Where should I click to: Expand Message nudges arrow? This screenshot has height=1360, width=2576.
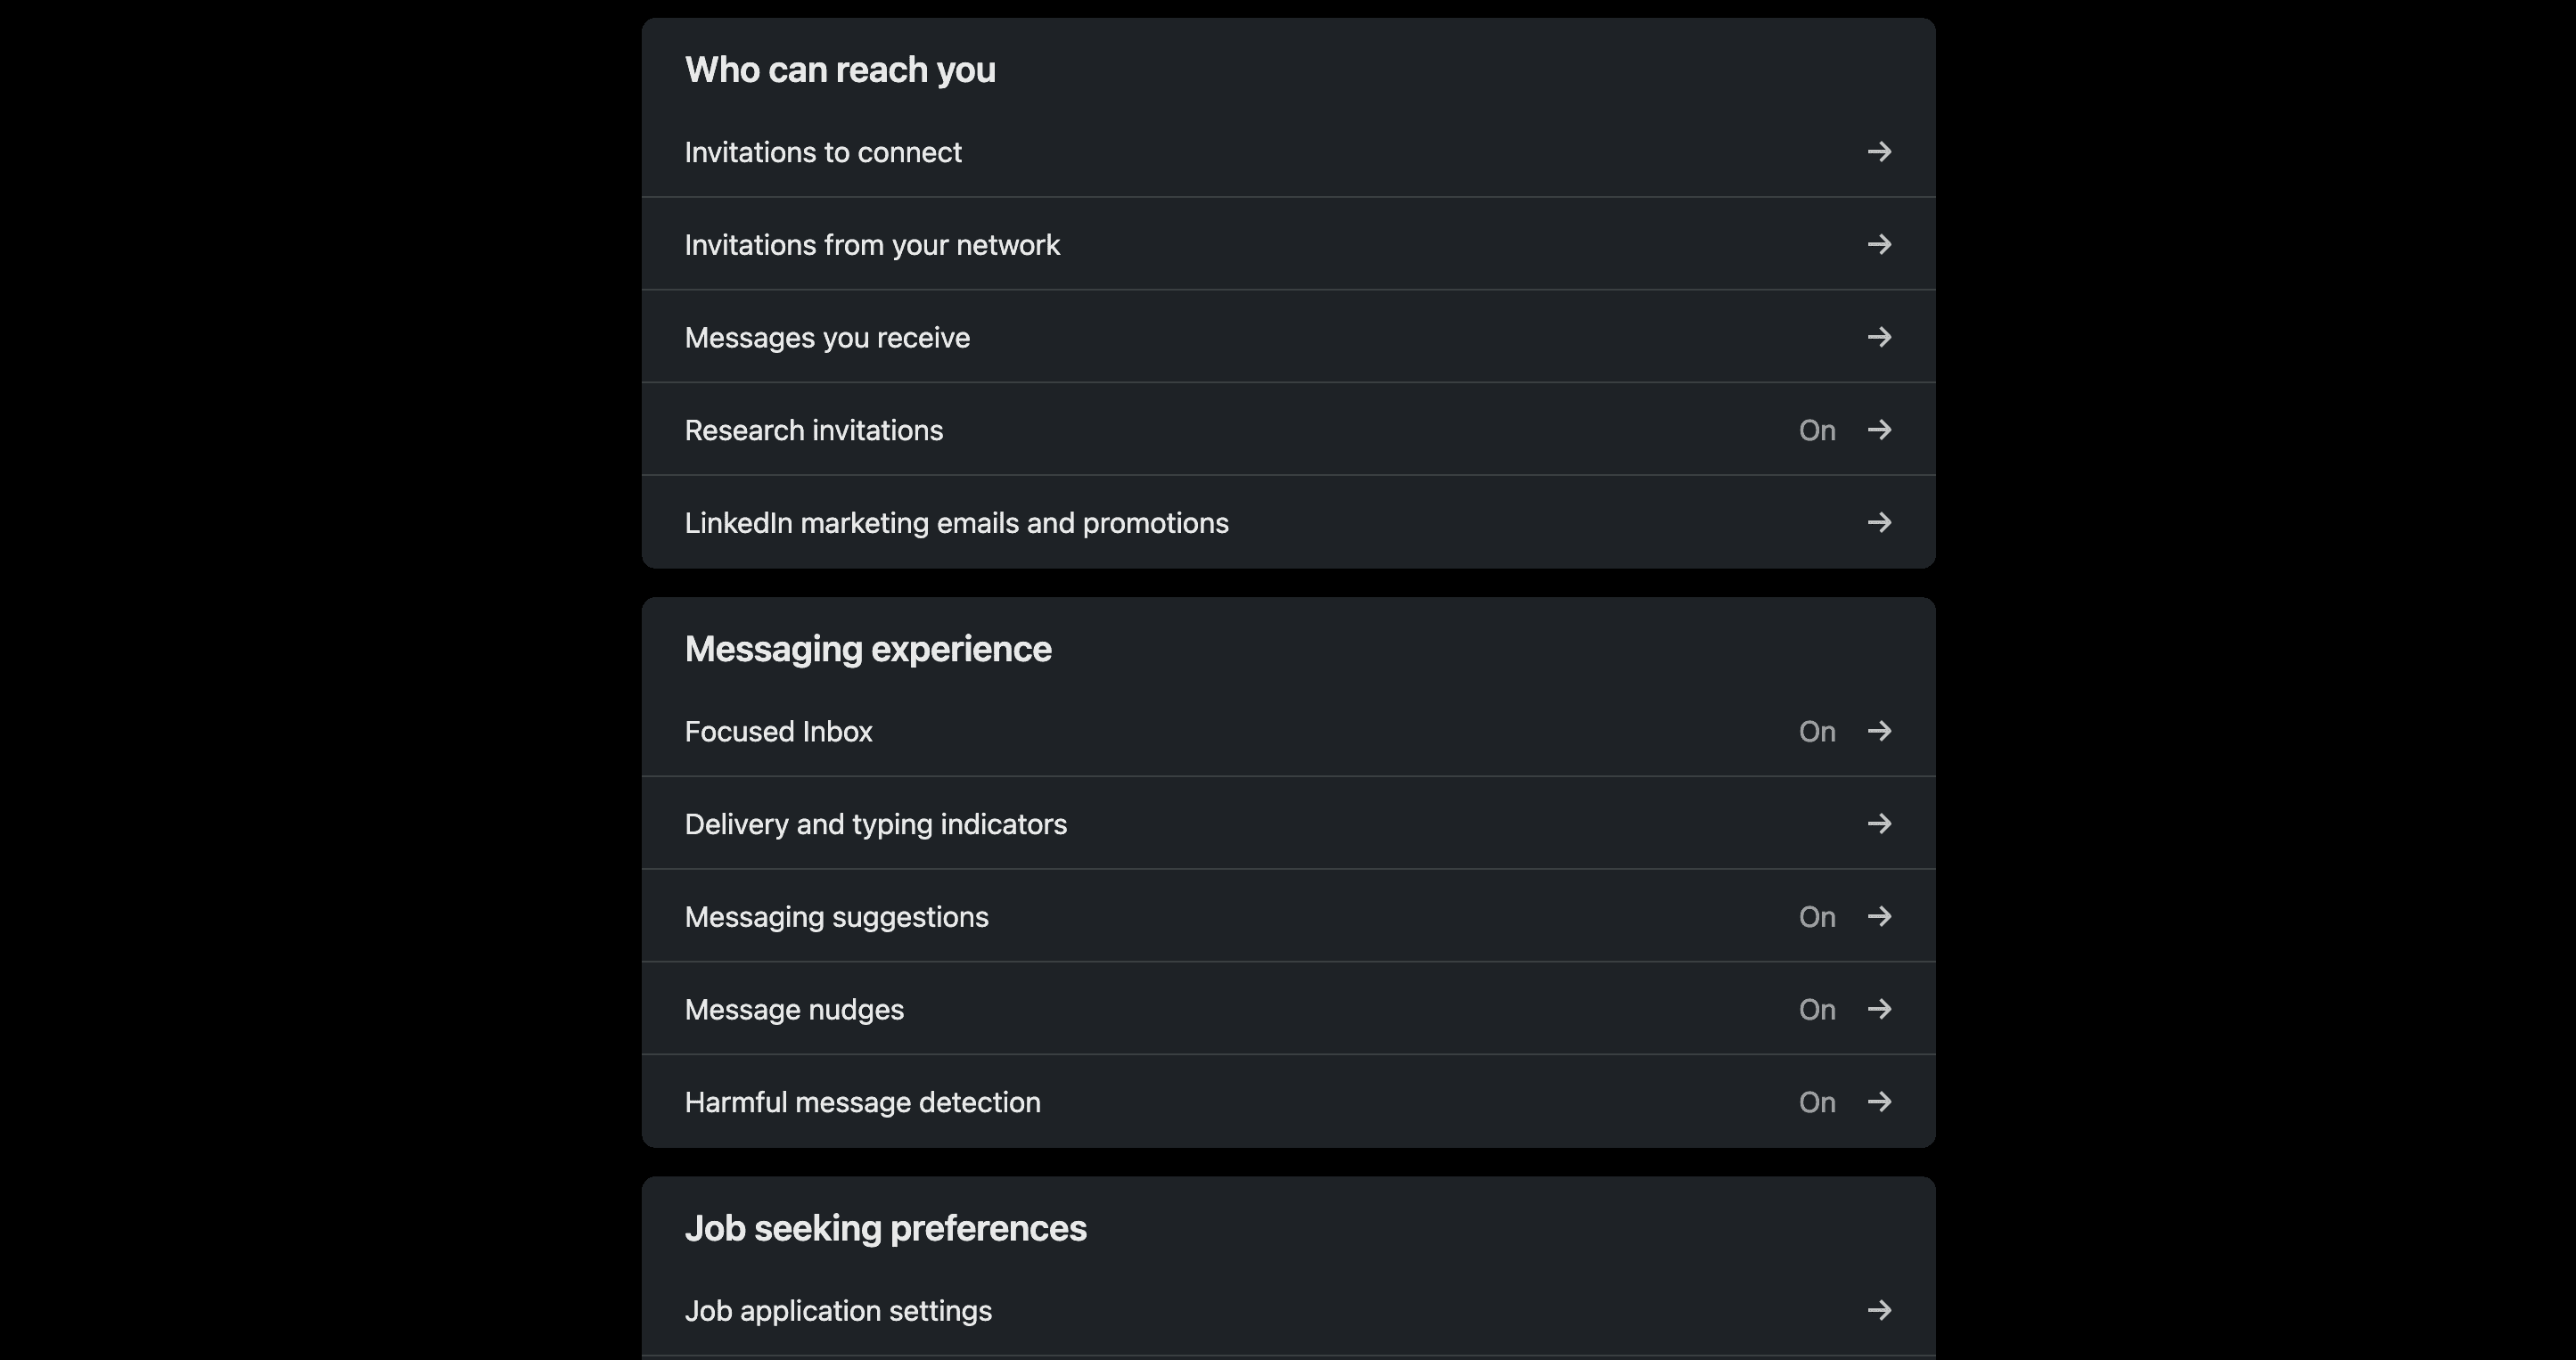coord(1879,1009)
